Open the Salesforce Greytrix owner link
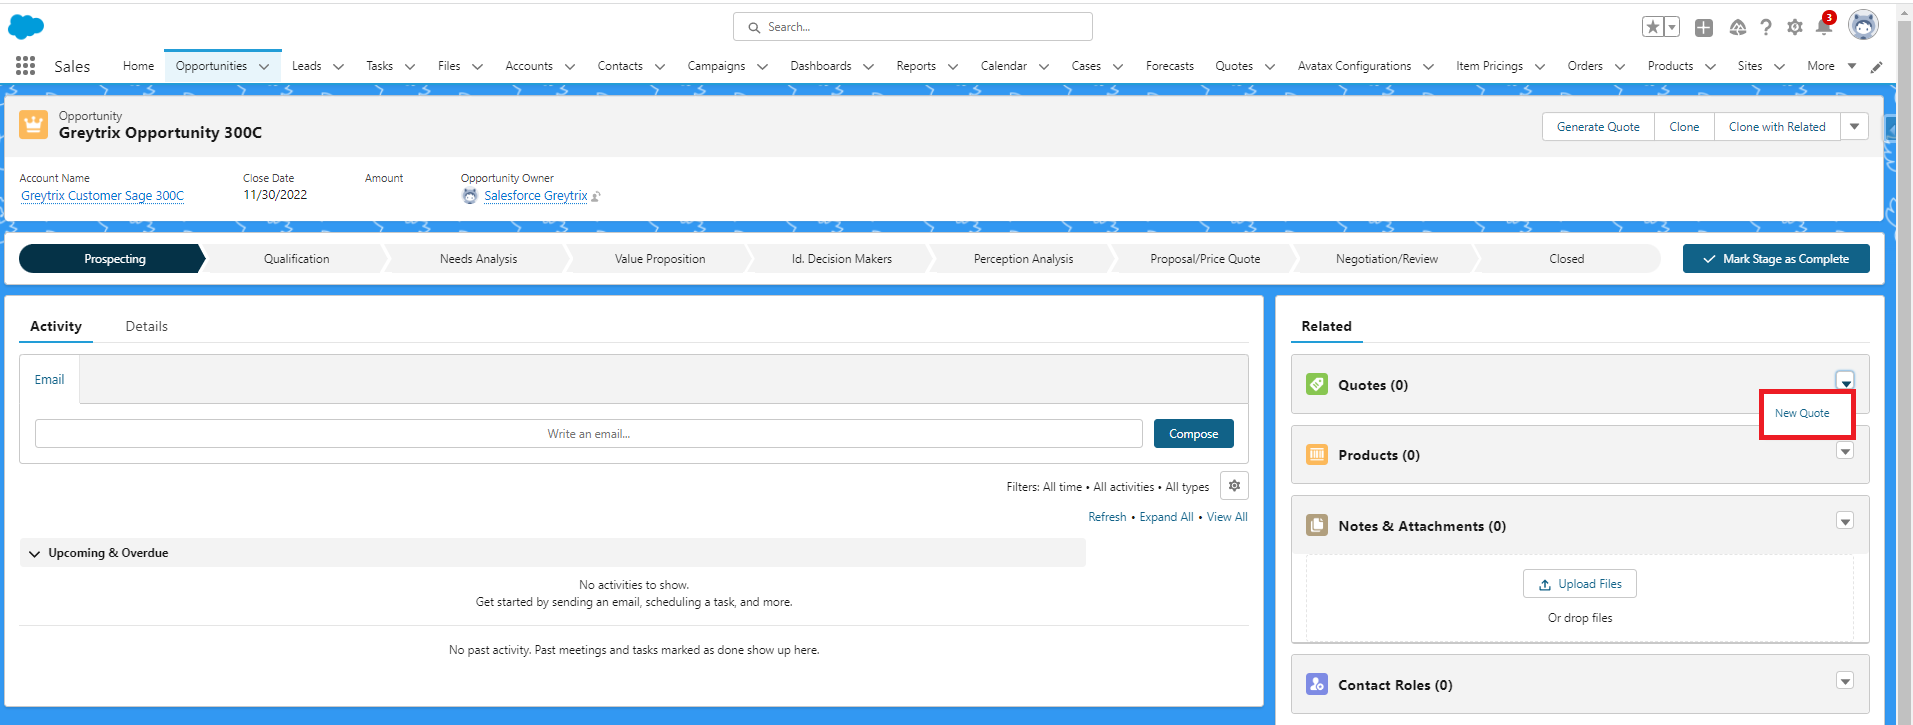Image resolution: width=1913 pixels, height=725 pixels. [536, 196]
